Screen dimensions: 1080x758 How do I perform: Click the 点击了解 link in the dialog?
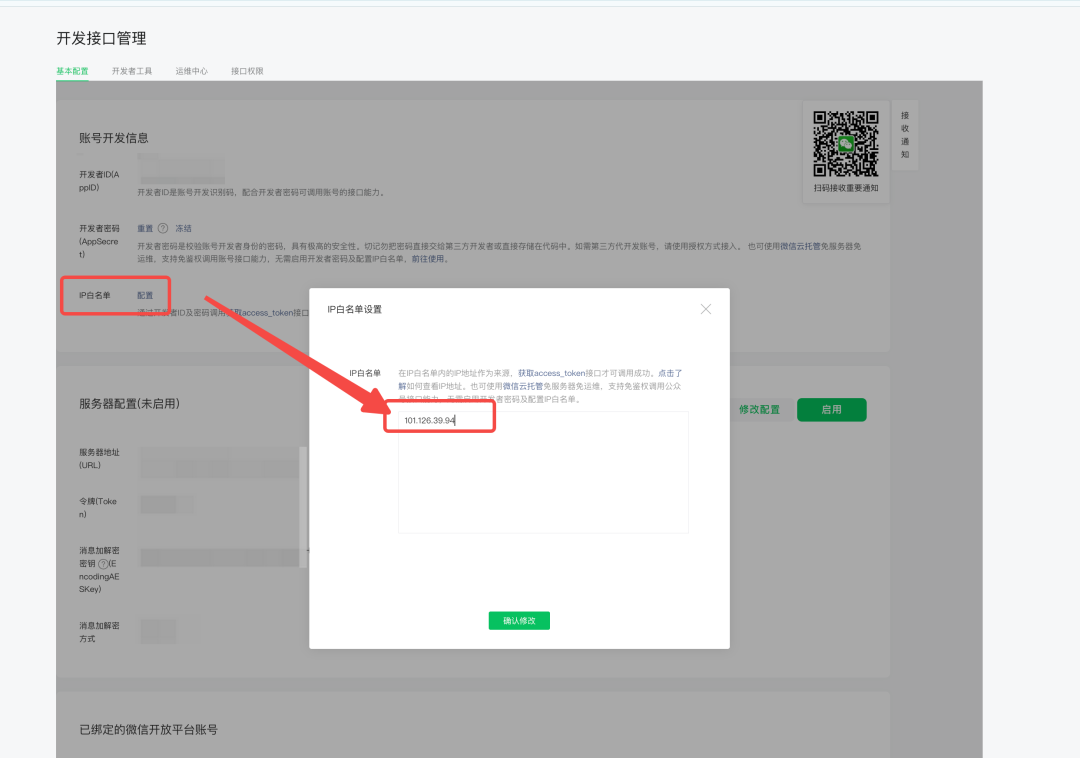[670, 373]
